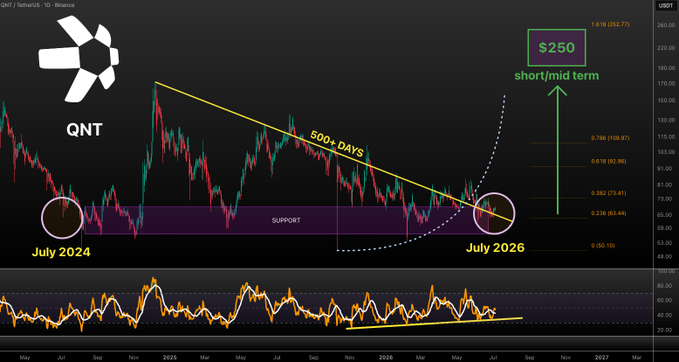The width and height of the screenshot is (679, 362).
Task: Click the Fibonacci label 0.236 (63.44)
Action: 609,213
